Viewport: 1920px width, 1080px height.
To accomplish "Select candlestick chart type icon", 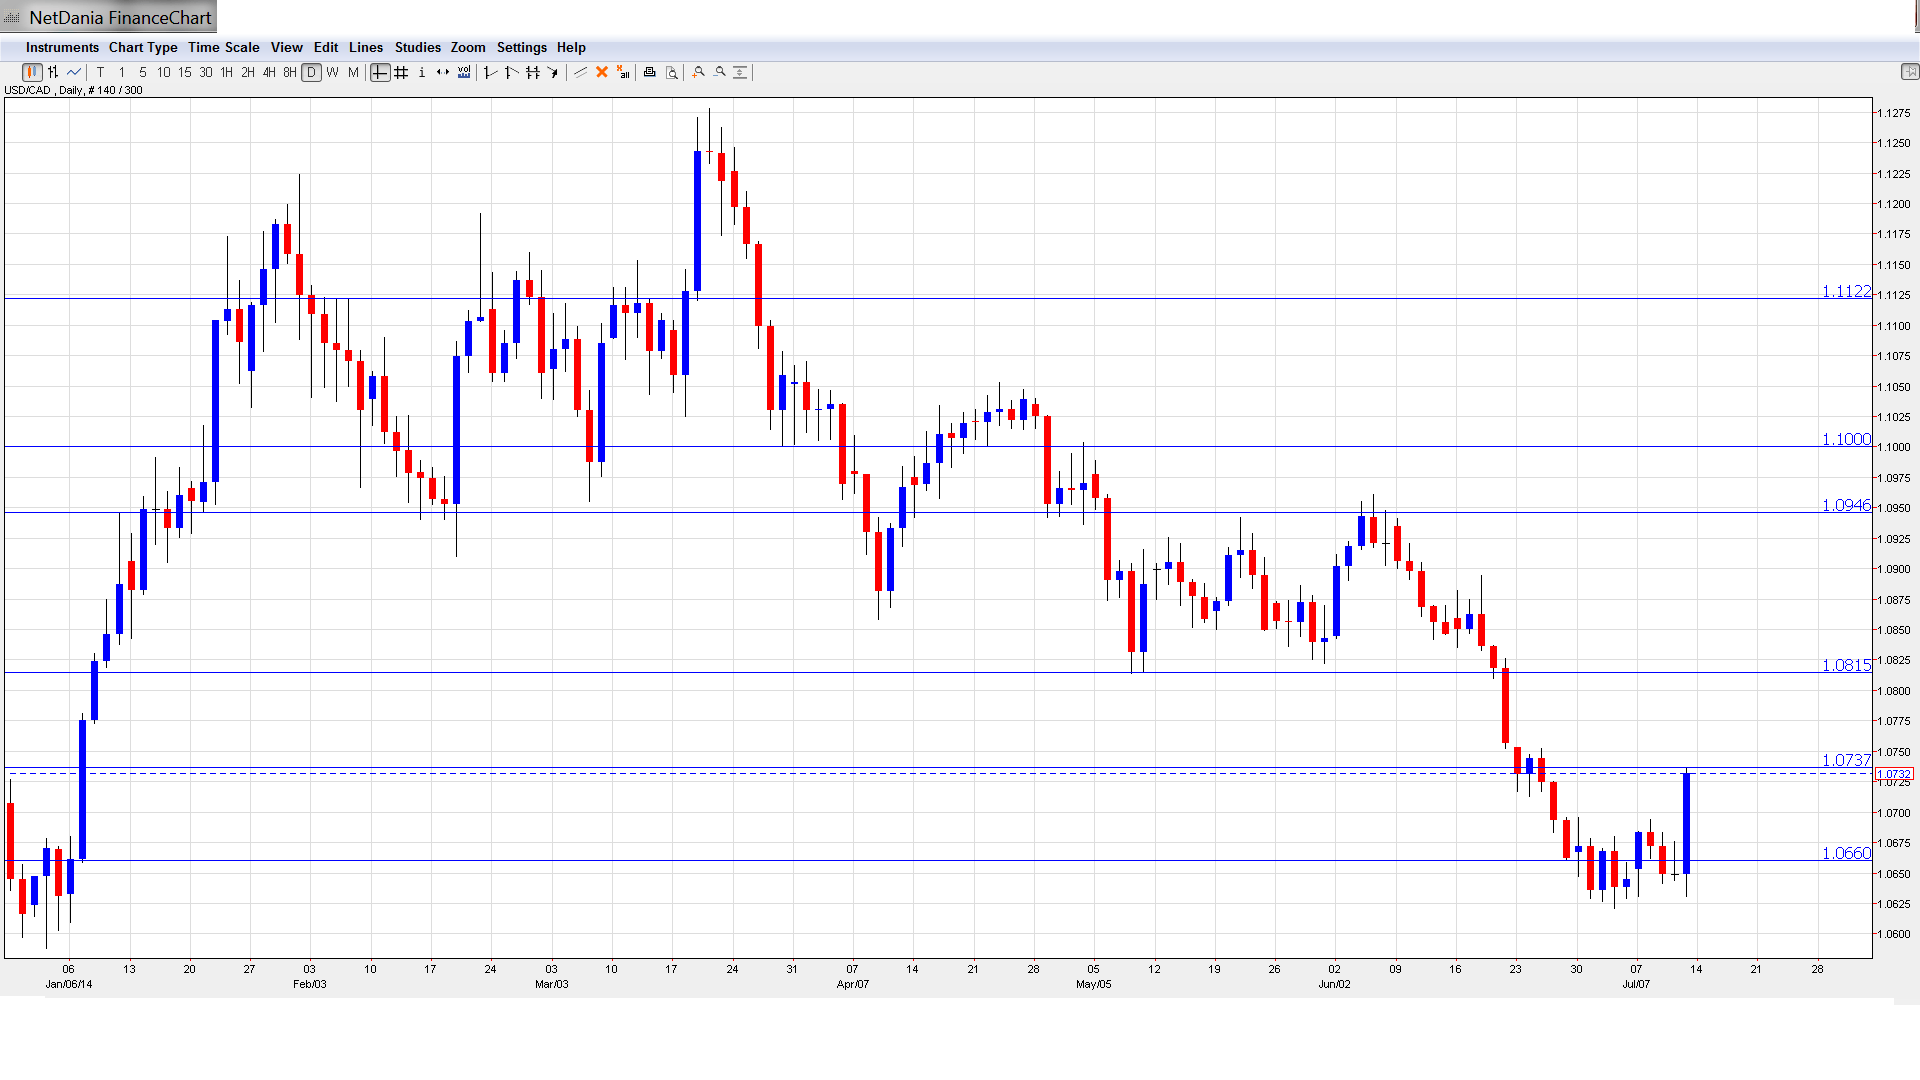I will [32, 72].
